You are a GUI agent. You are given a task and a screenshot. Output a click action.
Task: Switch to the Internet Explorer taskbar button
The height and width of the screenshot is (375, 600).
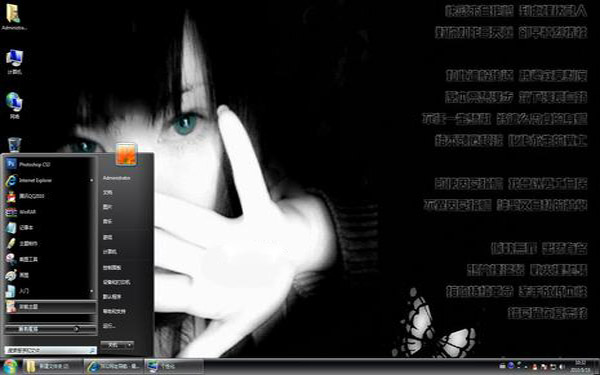tap(113, 367)
